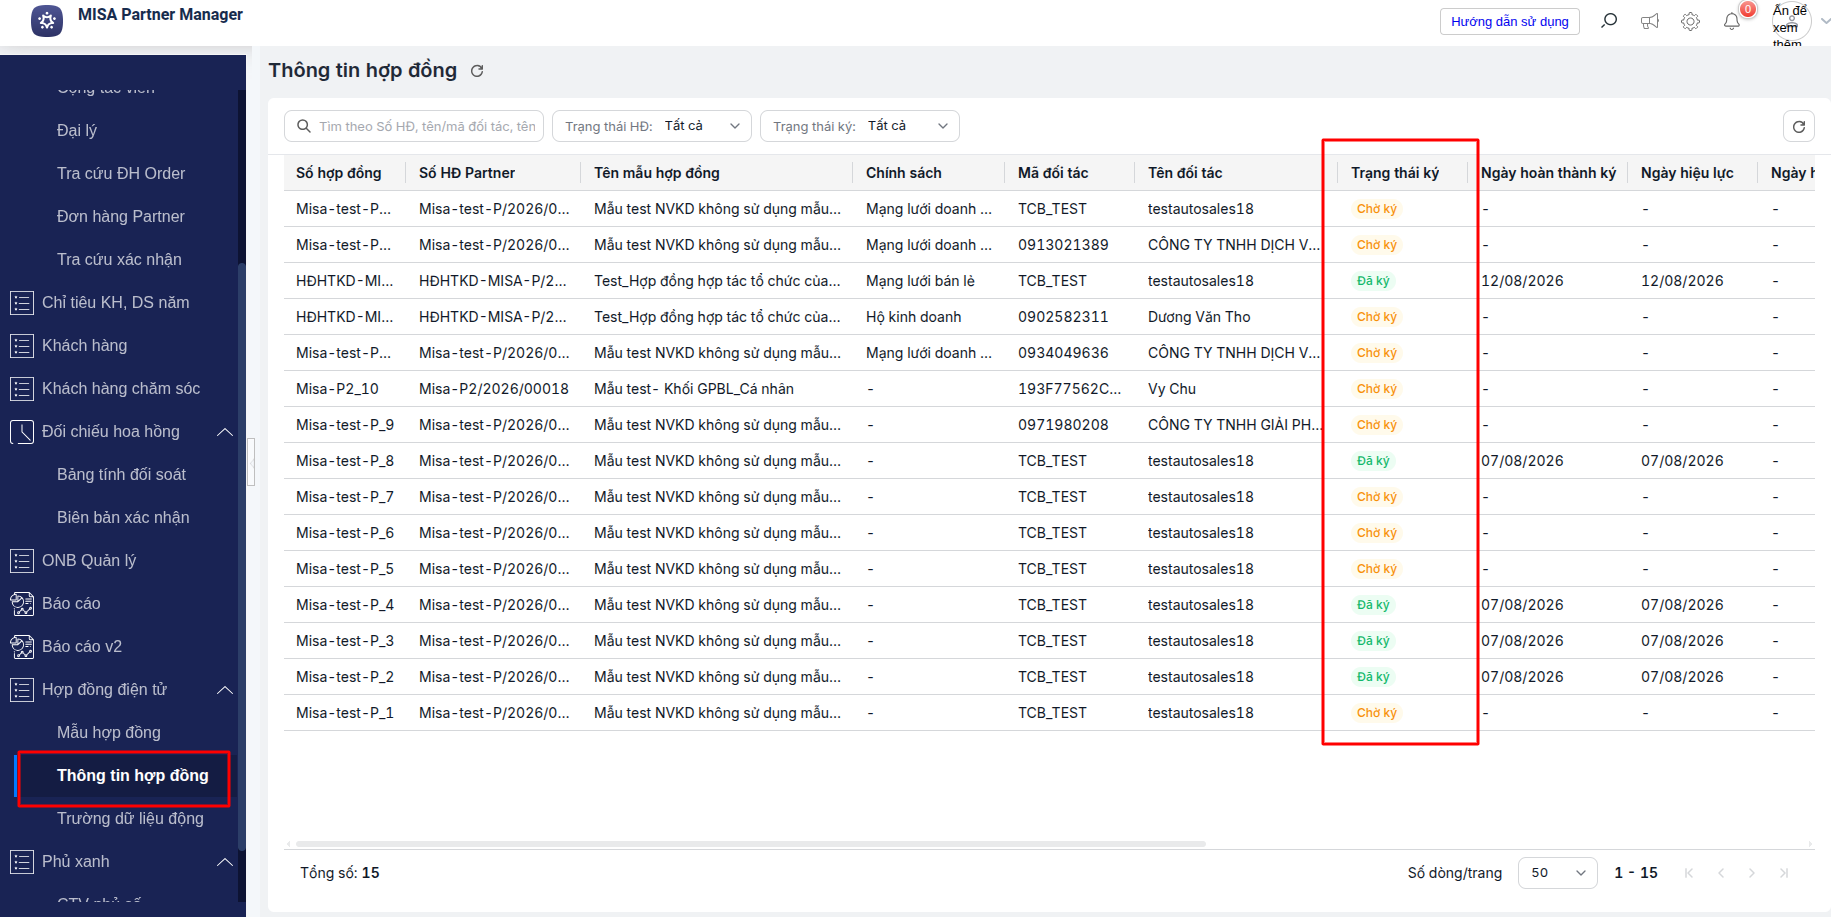Open Bảng tính đối soát menu item
This screenshot has width=1831, height=917.
tap(121, 474)
